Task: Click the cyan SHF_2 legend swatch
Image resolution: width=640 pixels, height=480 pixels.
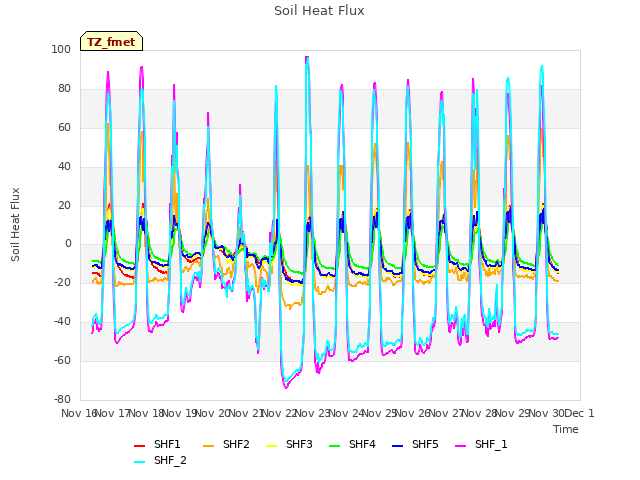Action: [140, 462]
